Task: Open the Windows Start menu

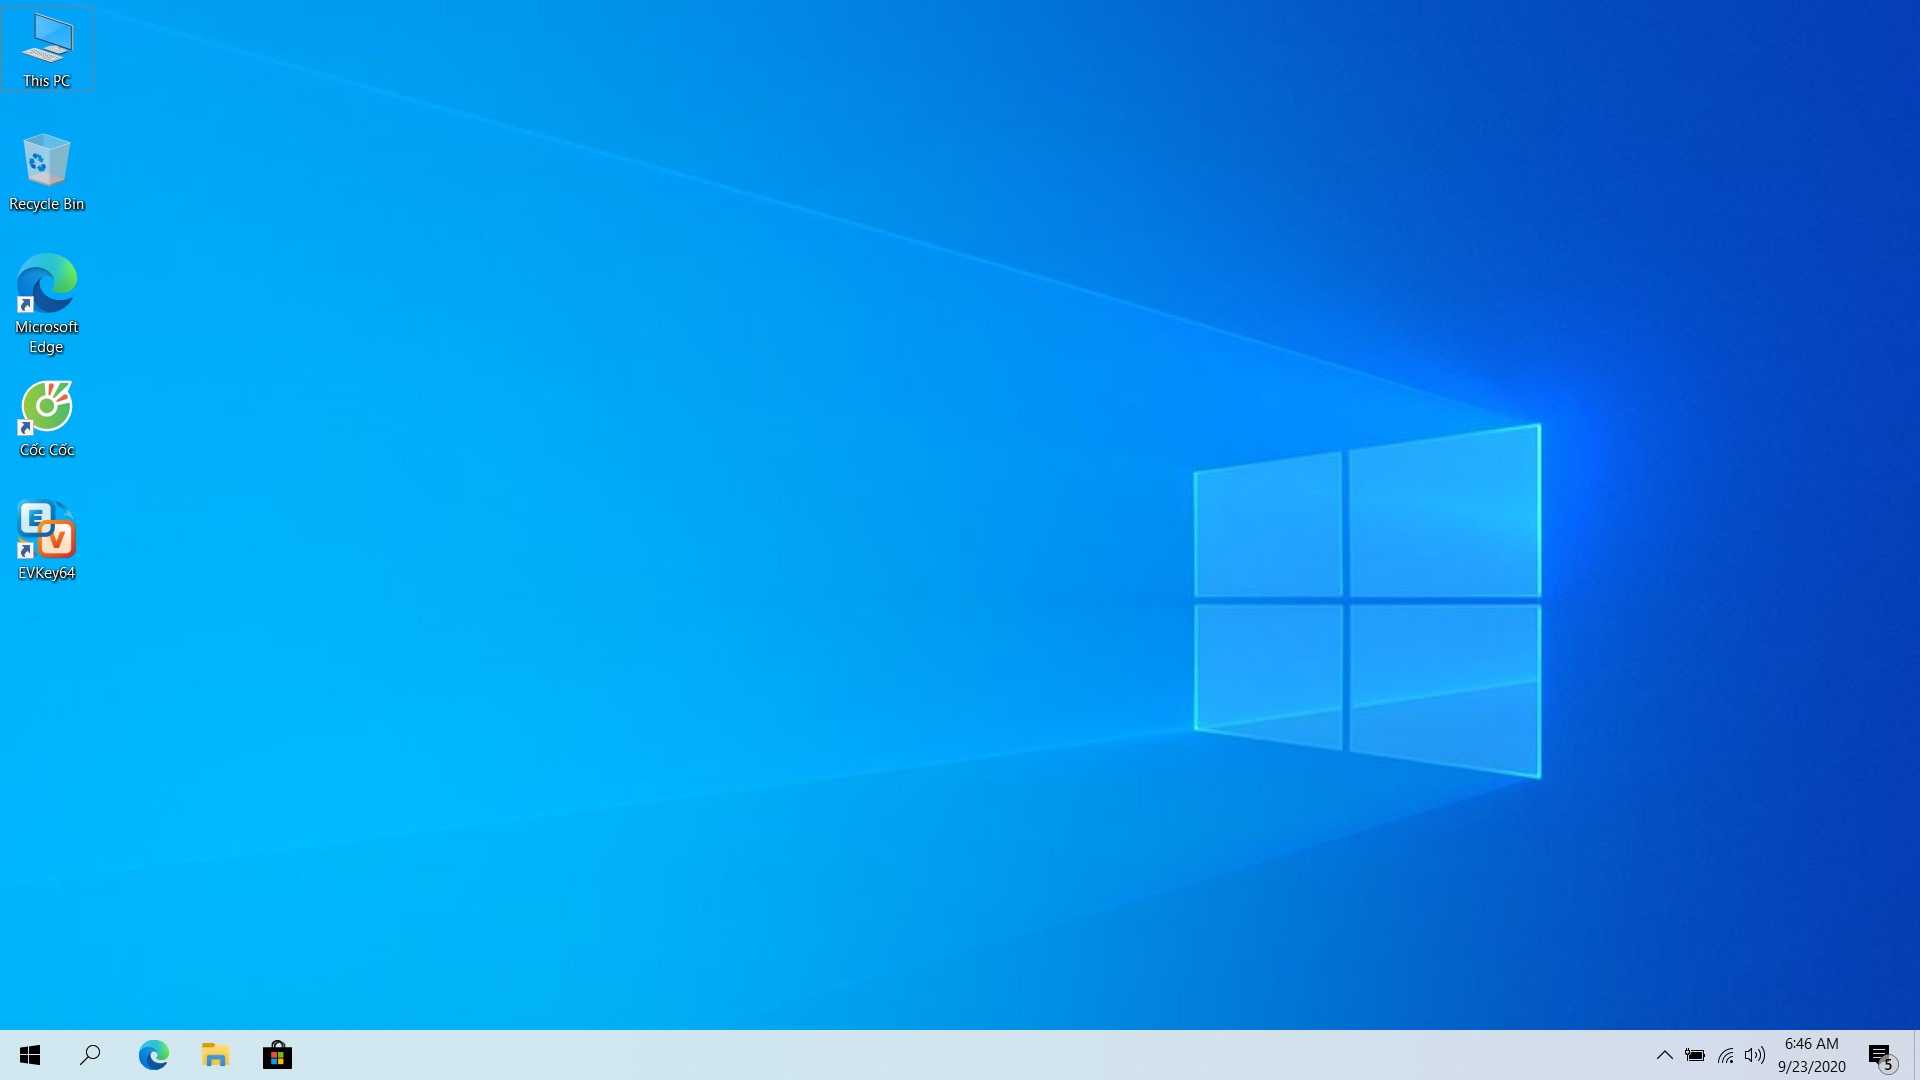Action: tap(30, 1055)
